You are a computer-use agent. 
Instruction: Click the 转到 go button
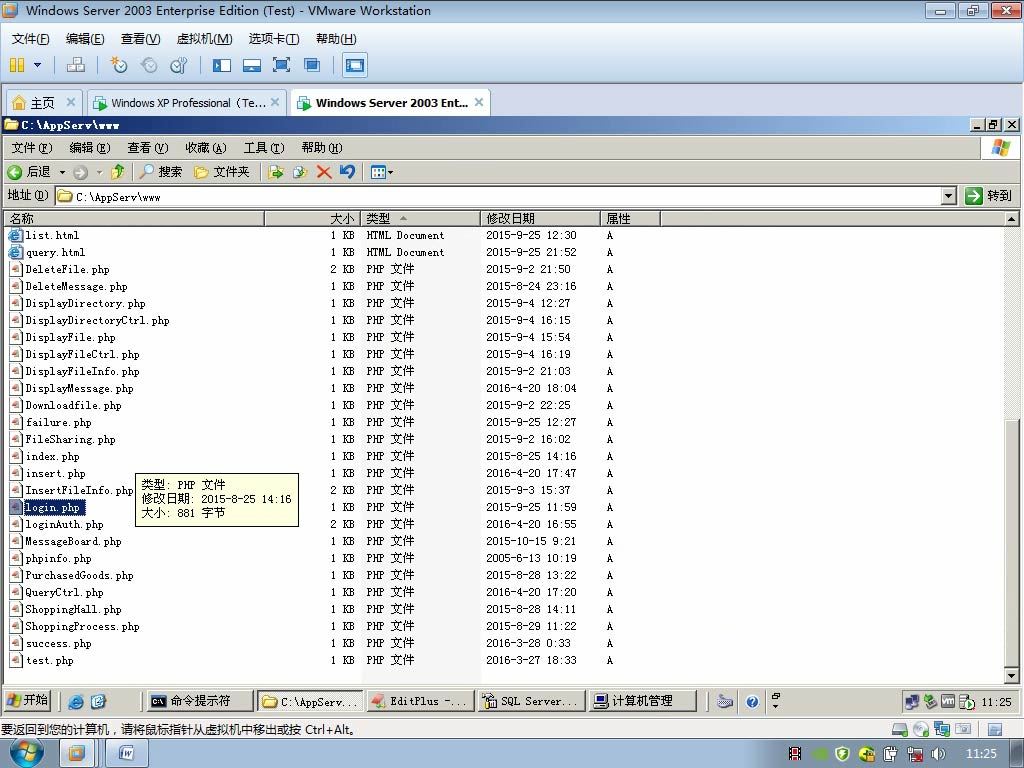989,195
